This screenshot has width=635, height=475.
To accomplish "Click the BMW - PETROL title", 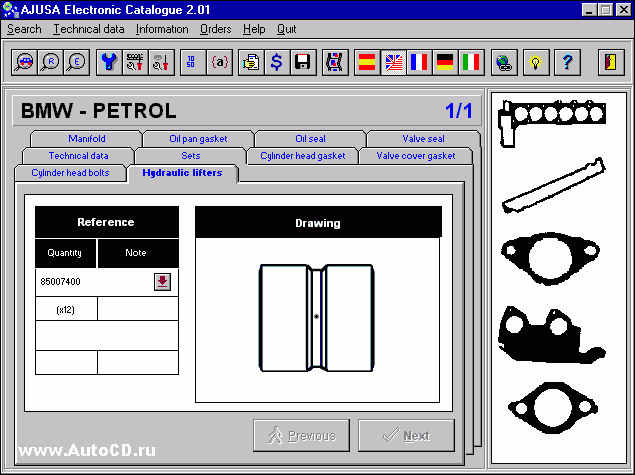I will click(98, 111).
